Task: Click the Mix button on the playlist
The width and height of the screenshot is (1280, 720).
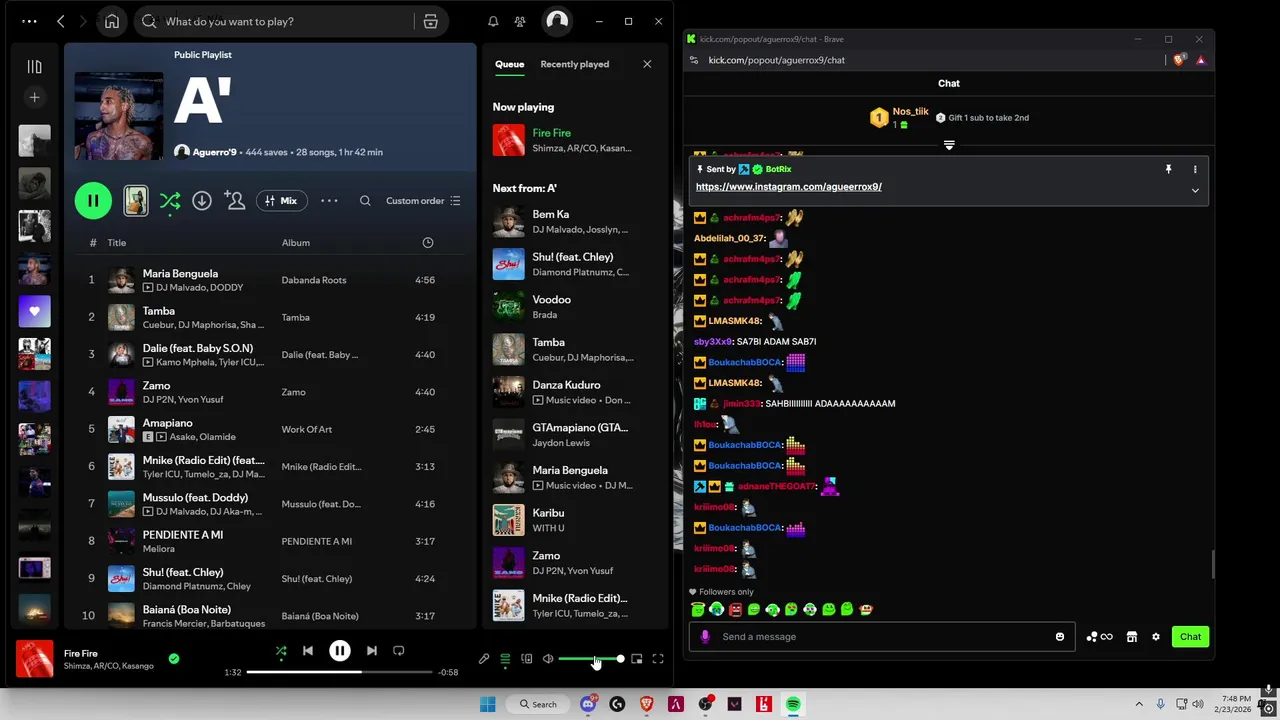Action: pyautogui.click(x=280, y=201)
